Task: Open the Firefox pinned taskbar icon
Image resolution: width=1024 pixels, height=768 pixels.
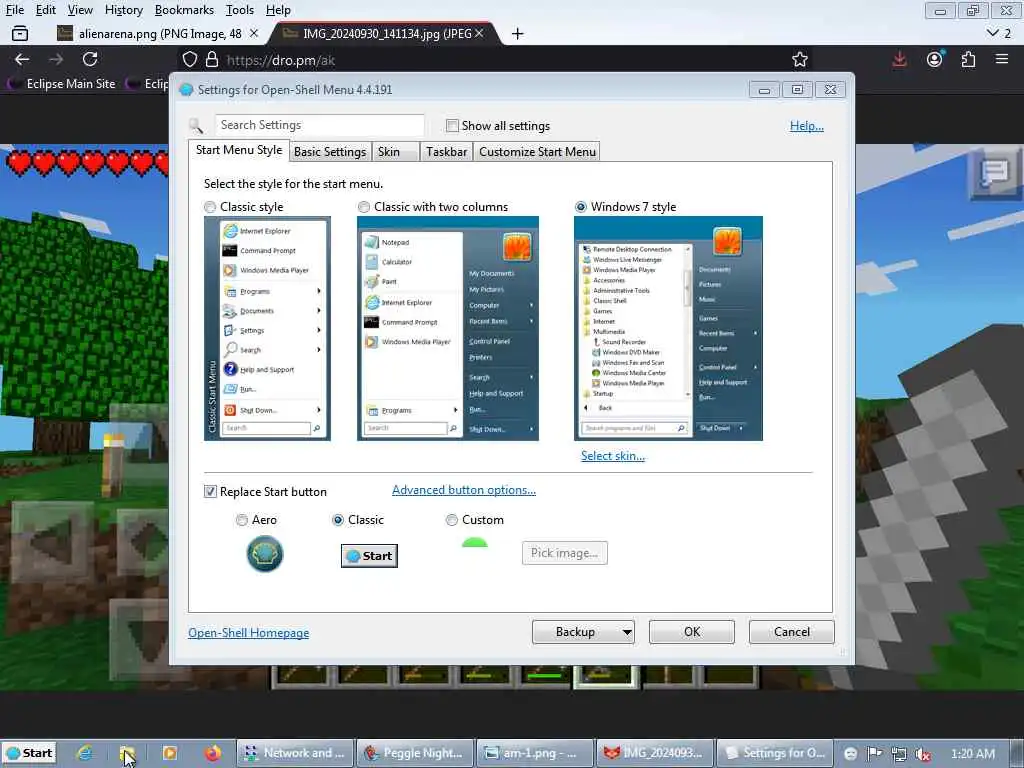Action: (213, 753)
